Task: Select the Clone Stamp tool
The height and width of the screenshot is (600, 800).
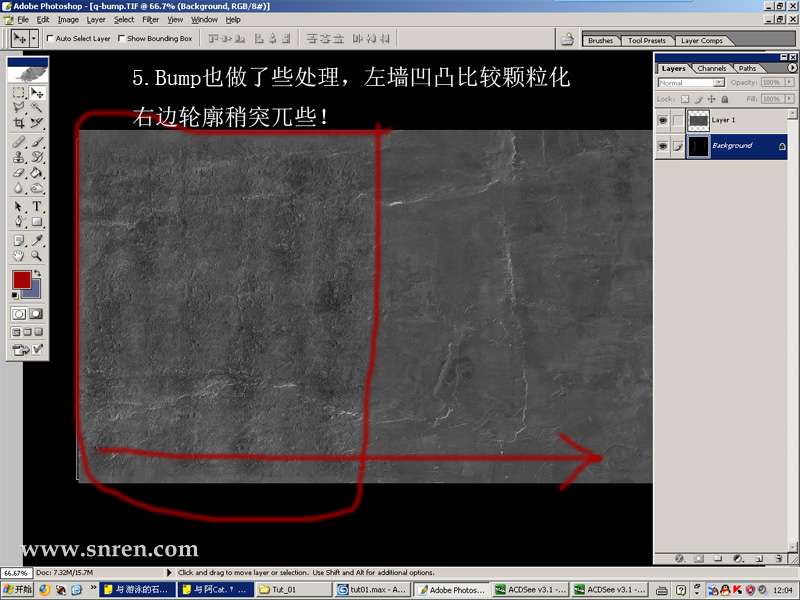Action: [x=19, y=157]
